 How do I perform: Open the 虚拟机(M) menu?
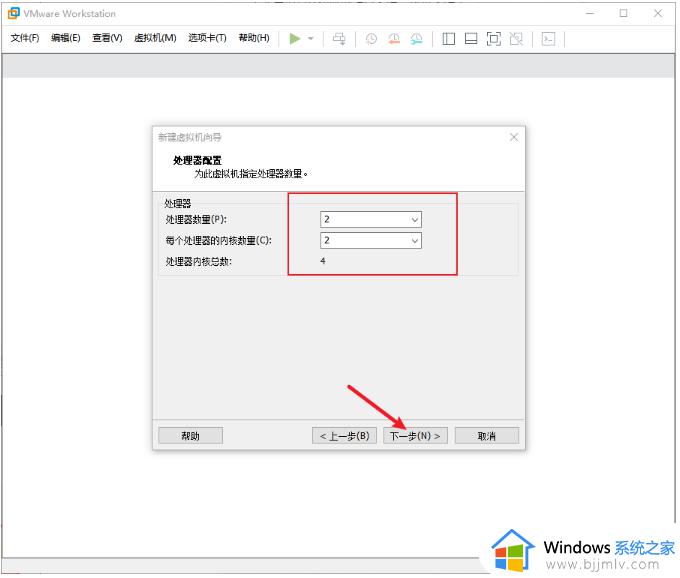[x=155, y=38]
